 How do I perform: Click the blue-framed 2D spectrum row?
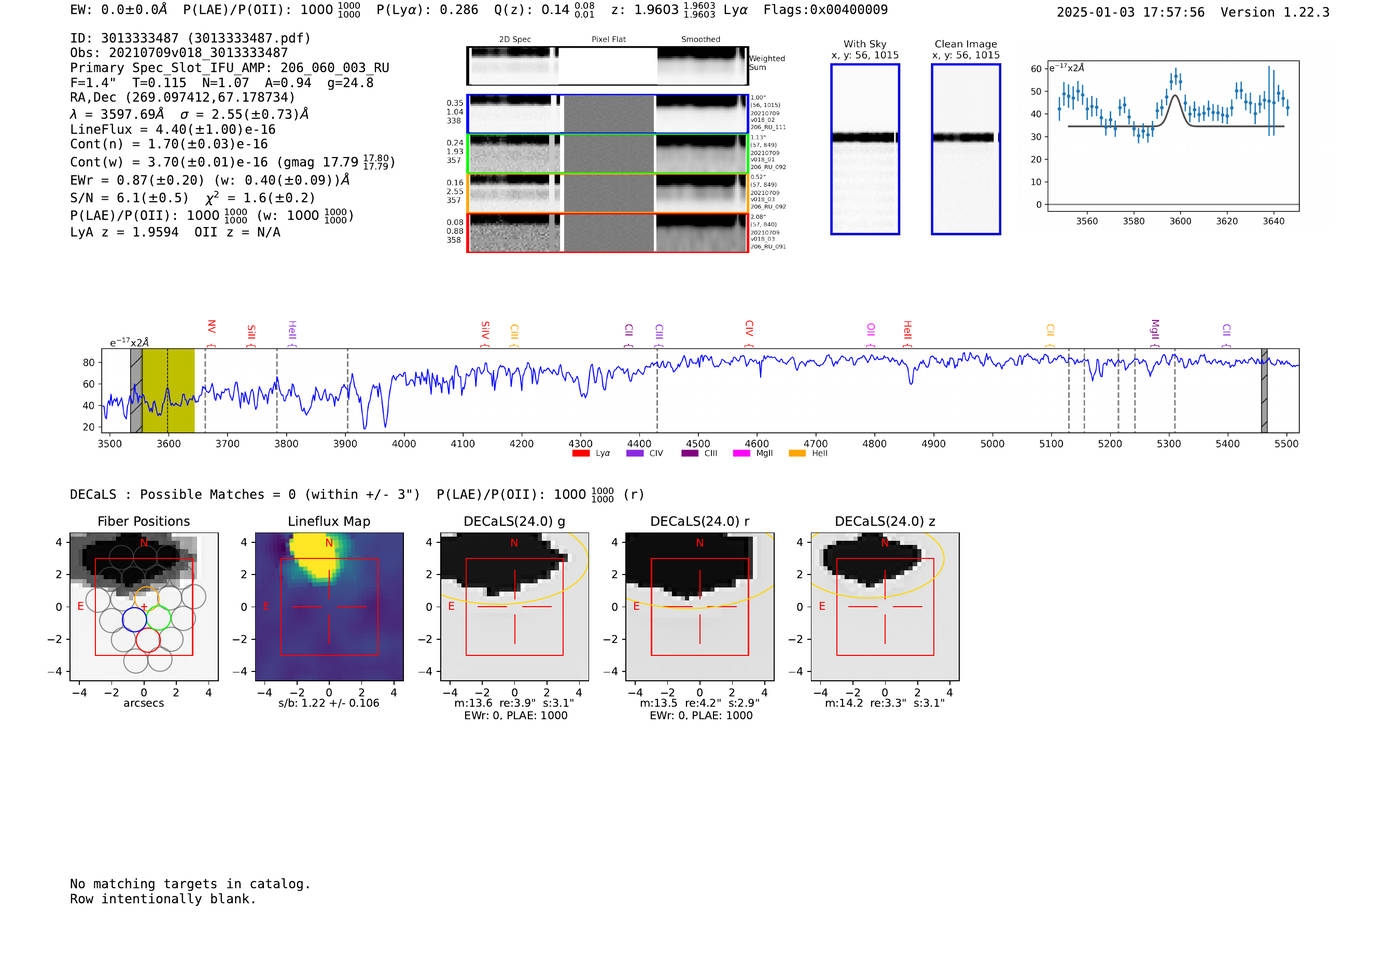607,114
